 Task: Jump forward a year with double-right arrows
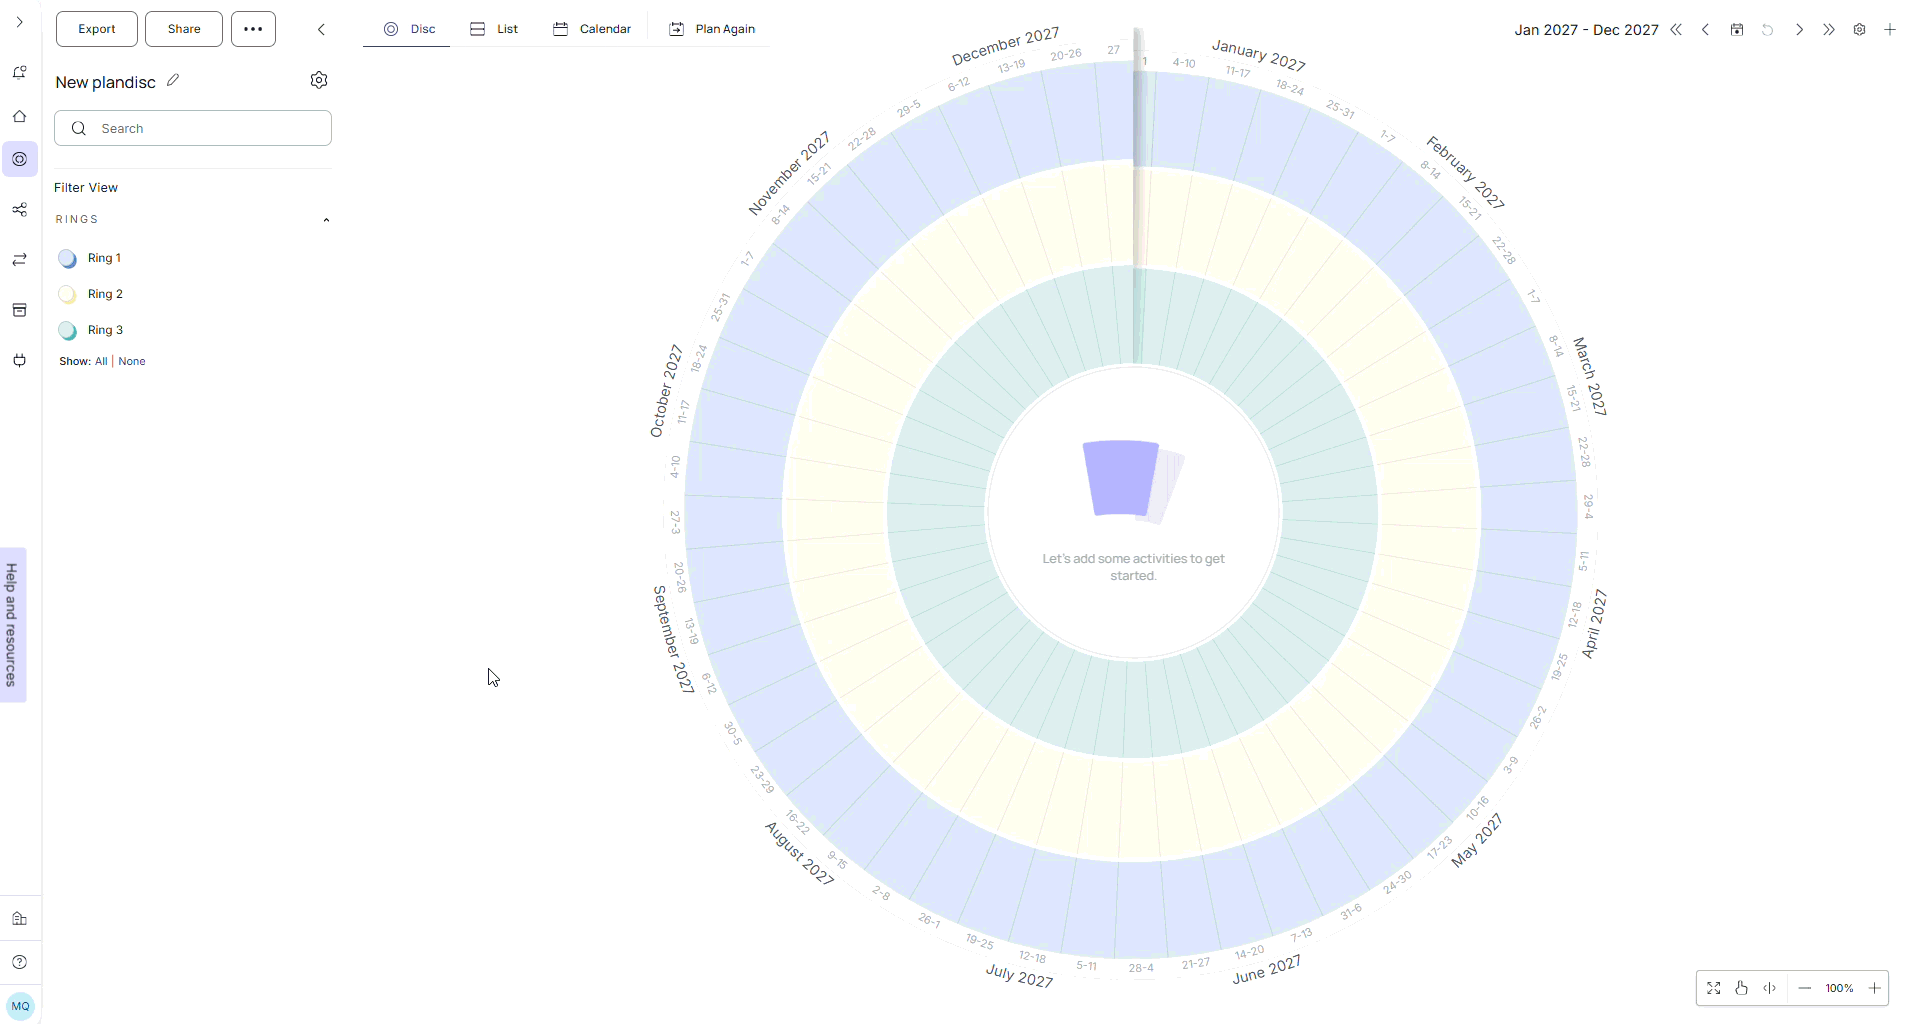click(1829, 30)
